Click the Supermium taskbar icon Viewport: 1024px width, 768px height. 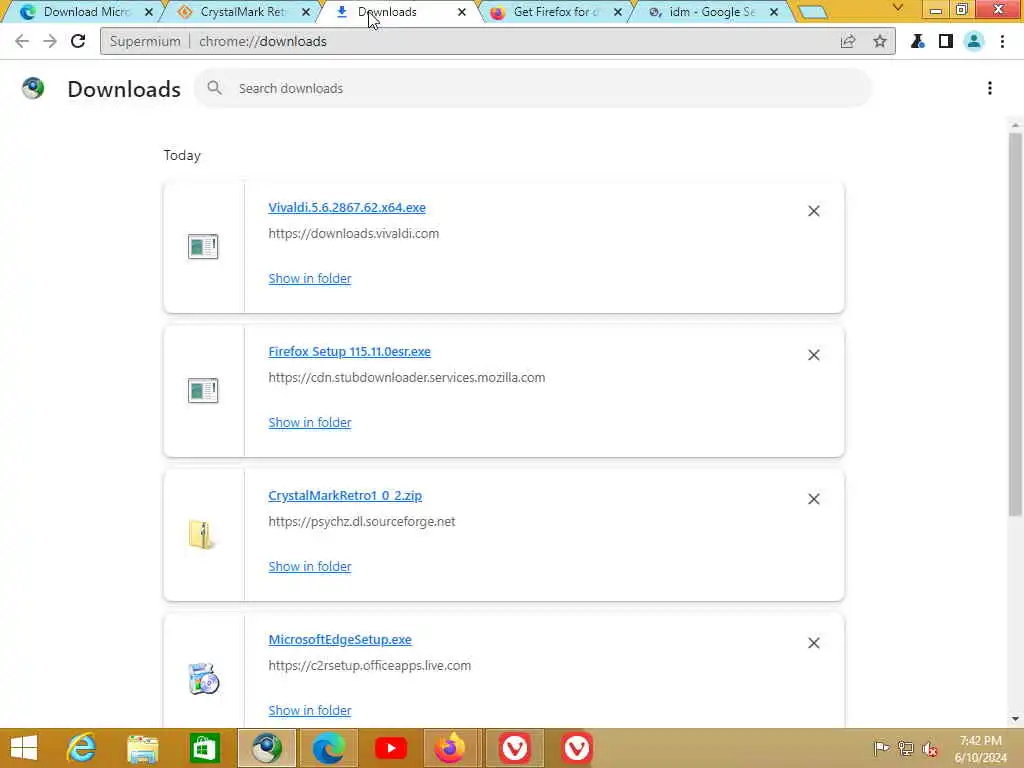click(x=266, y=748)
